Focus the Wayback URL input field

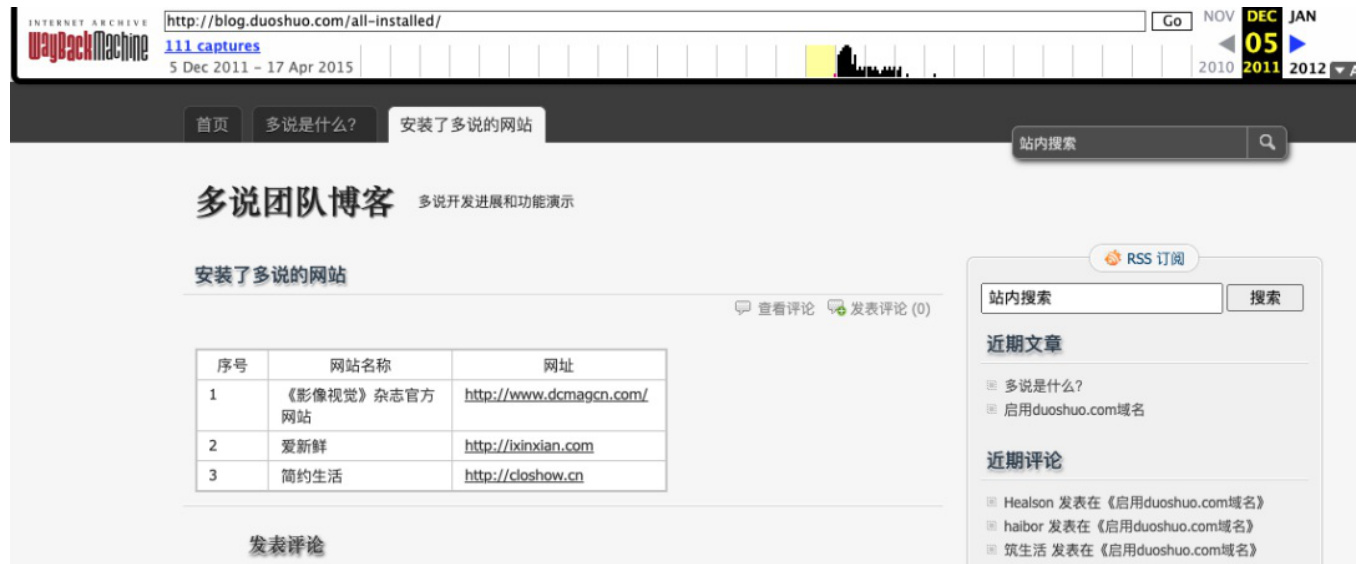click(x=654, y=21)
